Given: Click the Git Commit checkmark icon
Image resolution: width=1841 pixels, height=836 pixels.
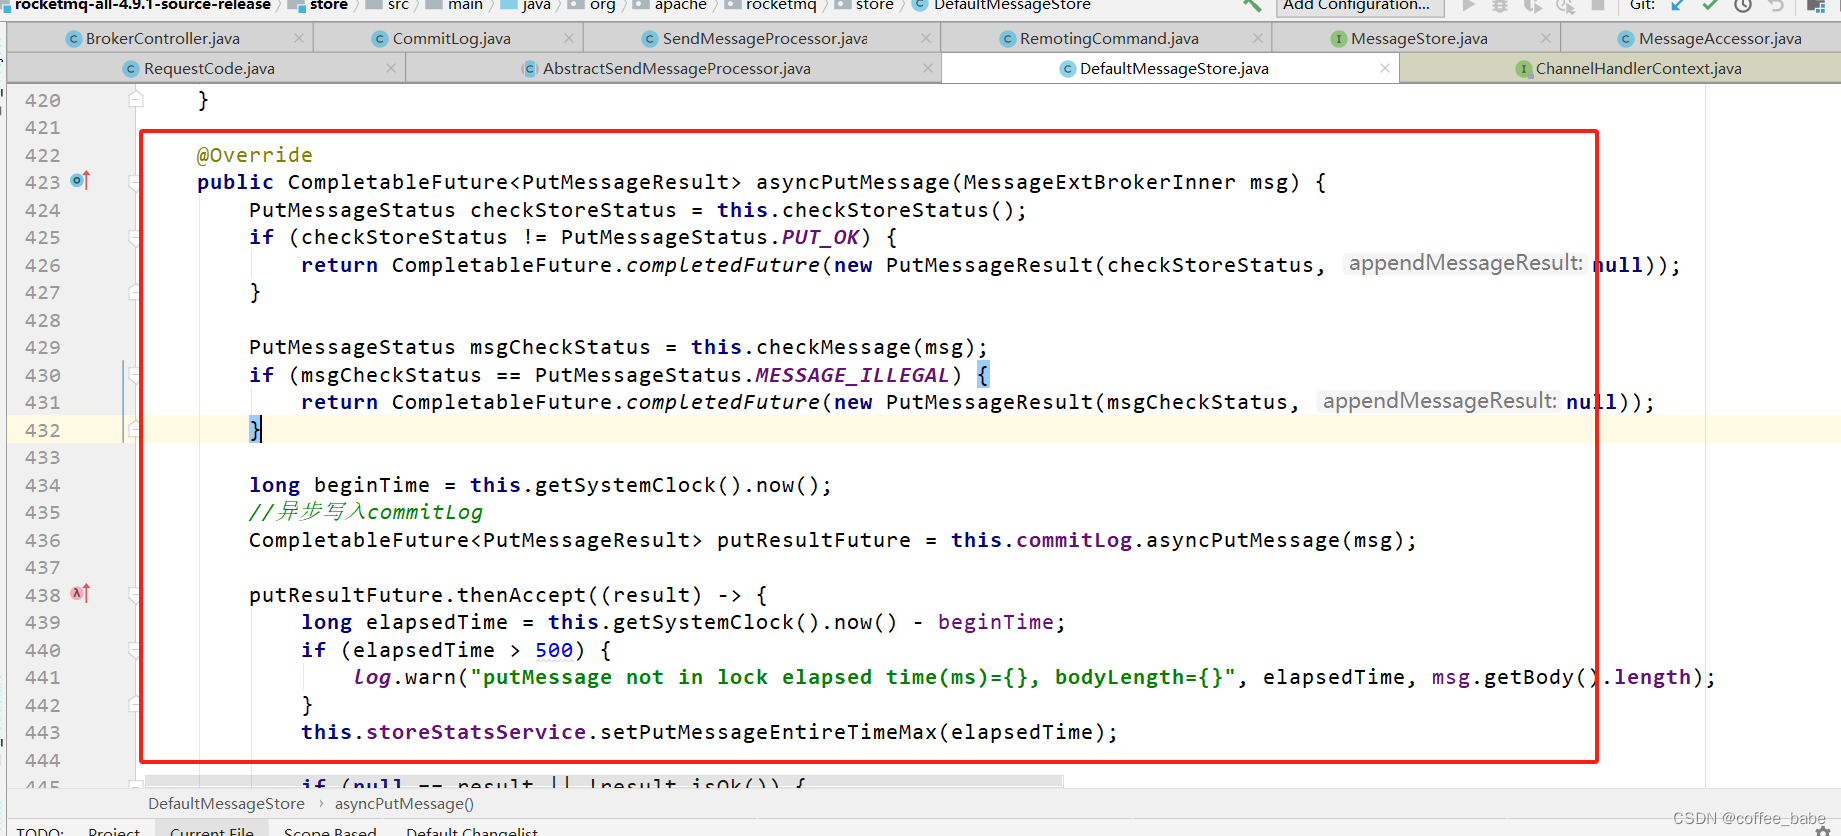Looking at the screenshot, I should point(1710,5).
